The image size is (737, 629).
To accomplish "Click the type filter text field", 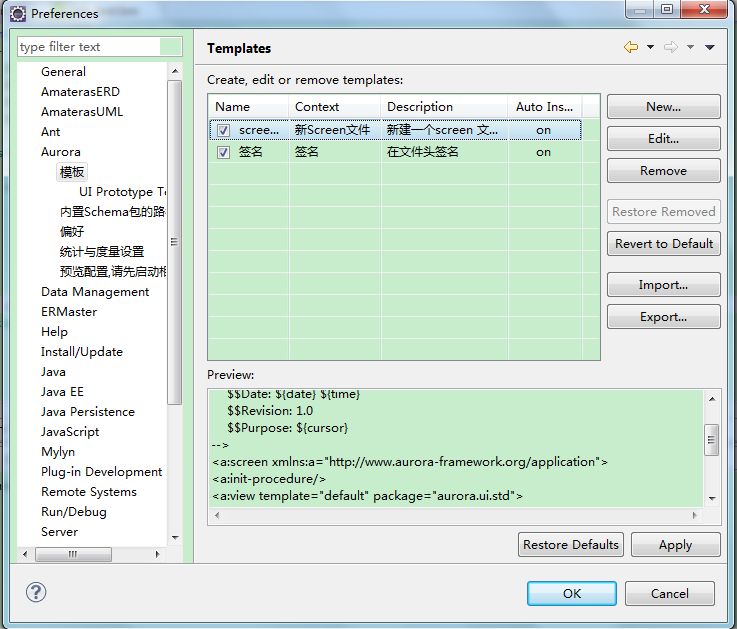I will point(88,47).
